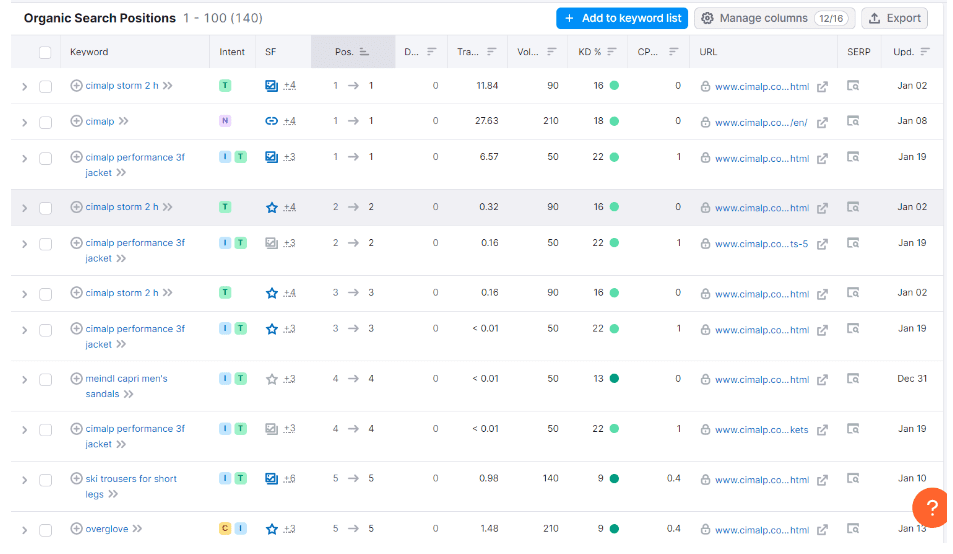This screenshot has height=554, width=953.
Task: Open the www.cimalp.co.../en/ URL link
Action: pos(761,123)
